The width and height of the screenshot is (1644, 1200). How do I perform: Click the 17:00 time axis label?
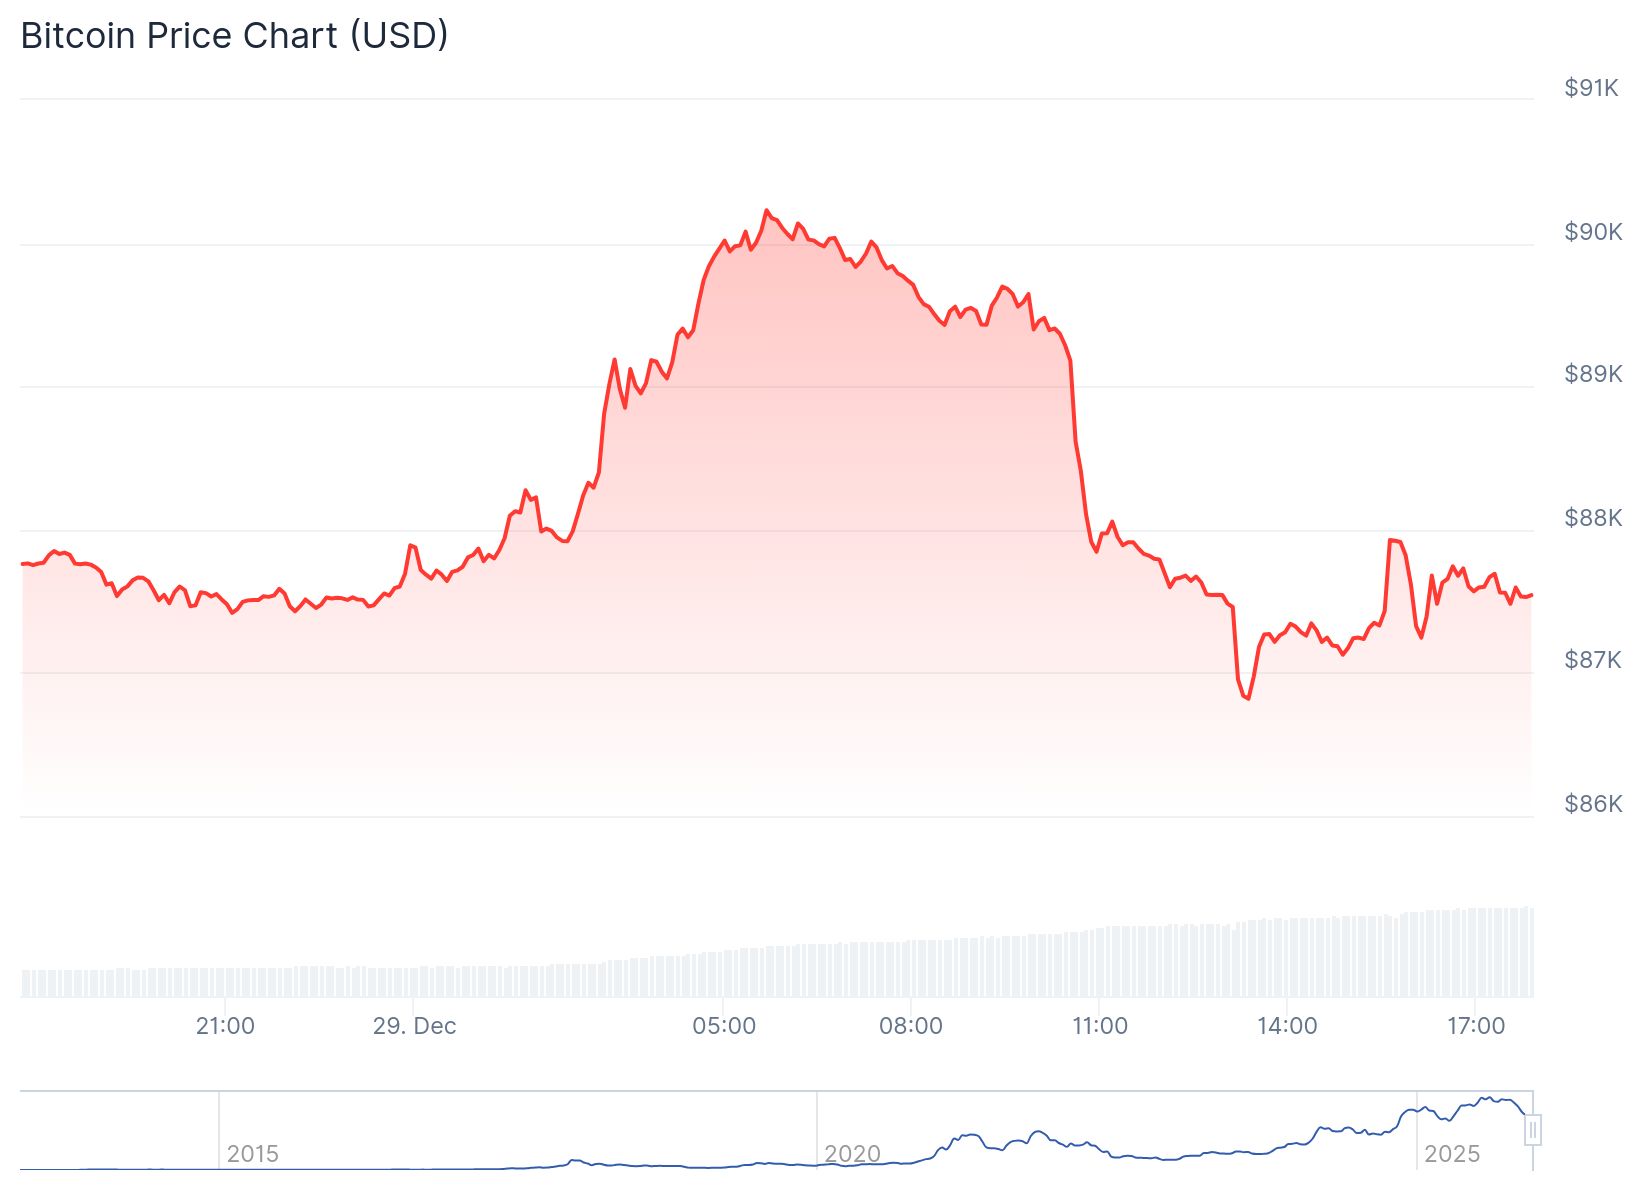pos(1476,1026)
